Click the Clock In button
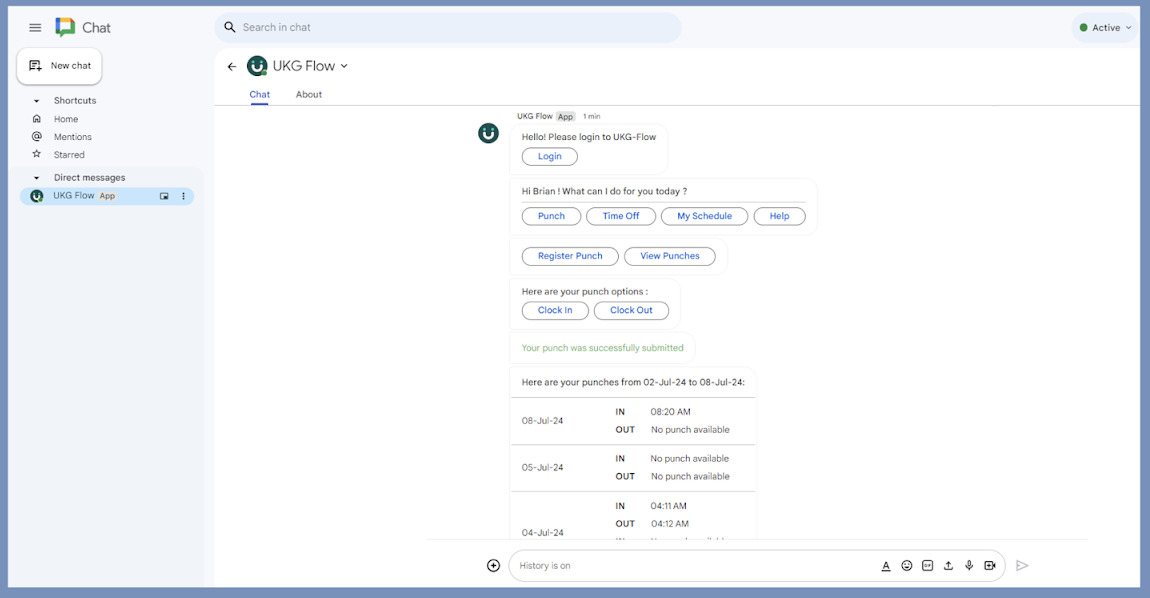This screenshot has width=1150, height=598. point(555,311)
